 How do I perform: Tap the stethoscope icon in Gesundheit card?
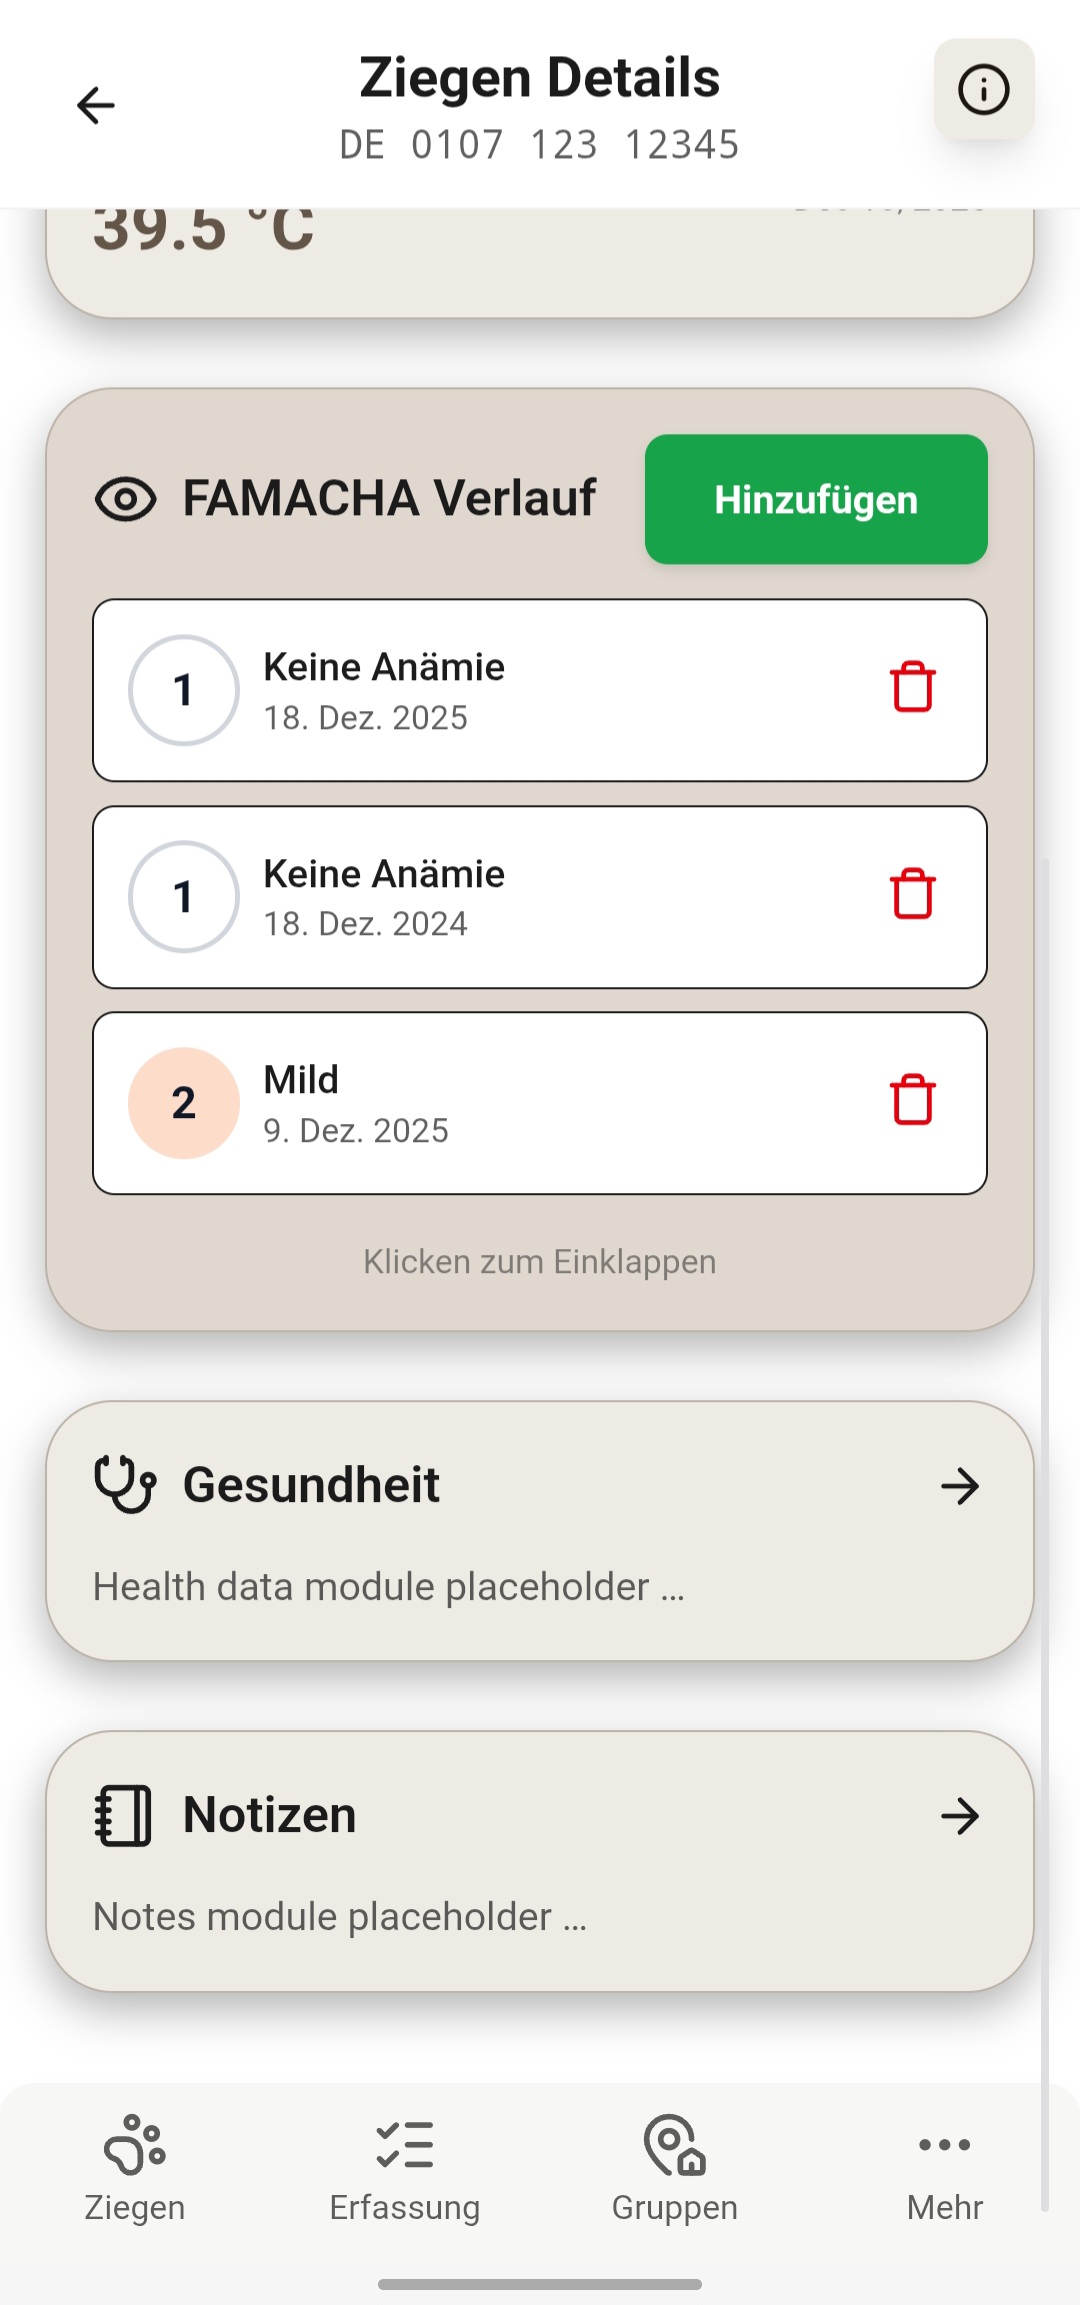(125, 1485)
